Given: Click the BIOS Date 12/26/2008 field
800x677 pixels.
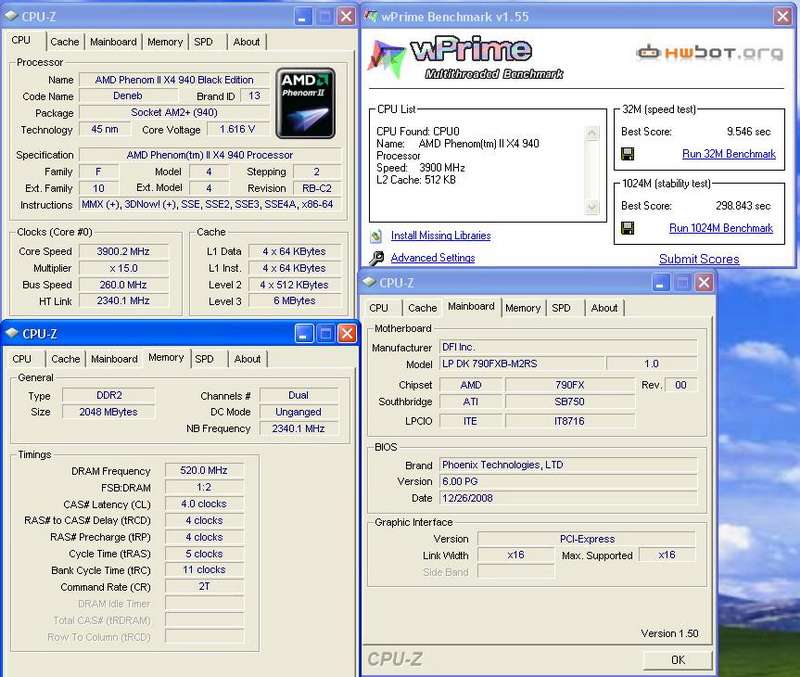Looking at the screenshot, I should click(x=568, y=498).
